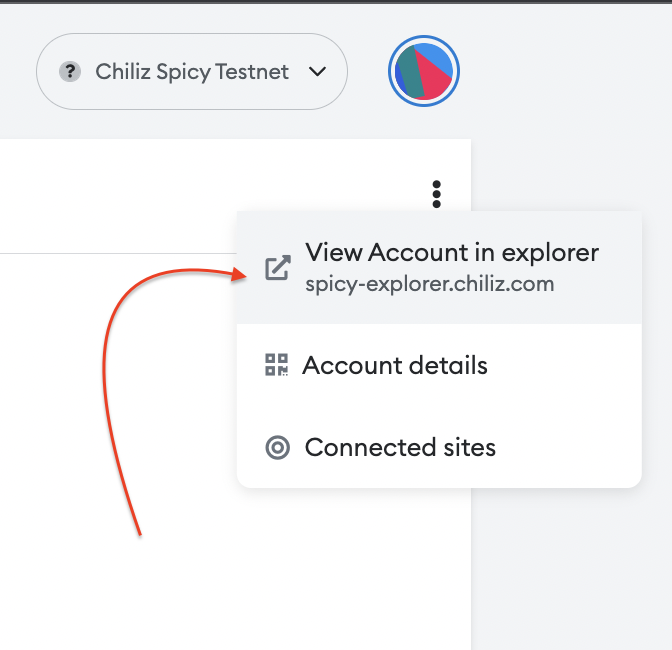672x650 pixels.
Task: Click the external link icon beside View Account
Action: click(x=277, y=268)
